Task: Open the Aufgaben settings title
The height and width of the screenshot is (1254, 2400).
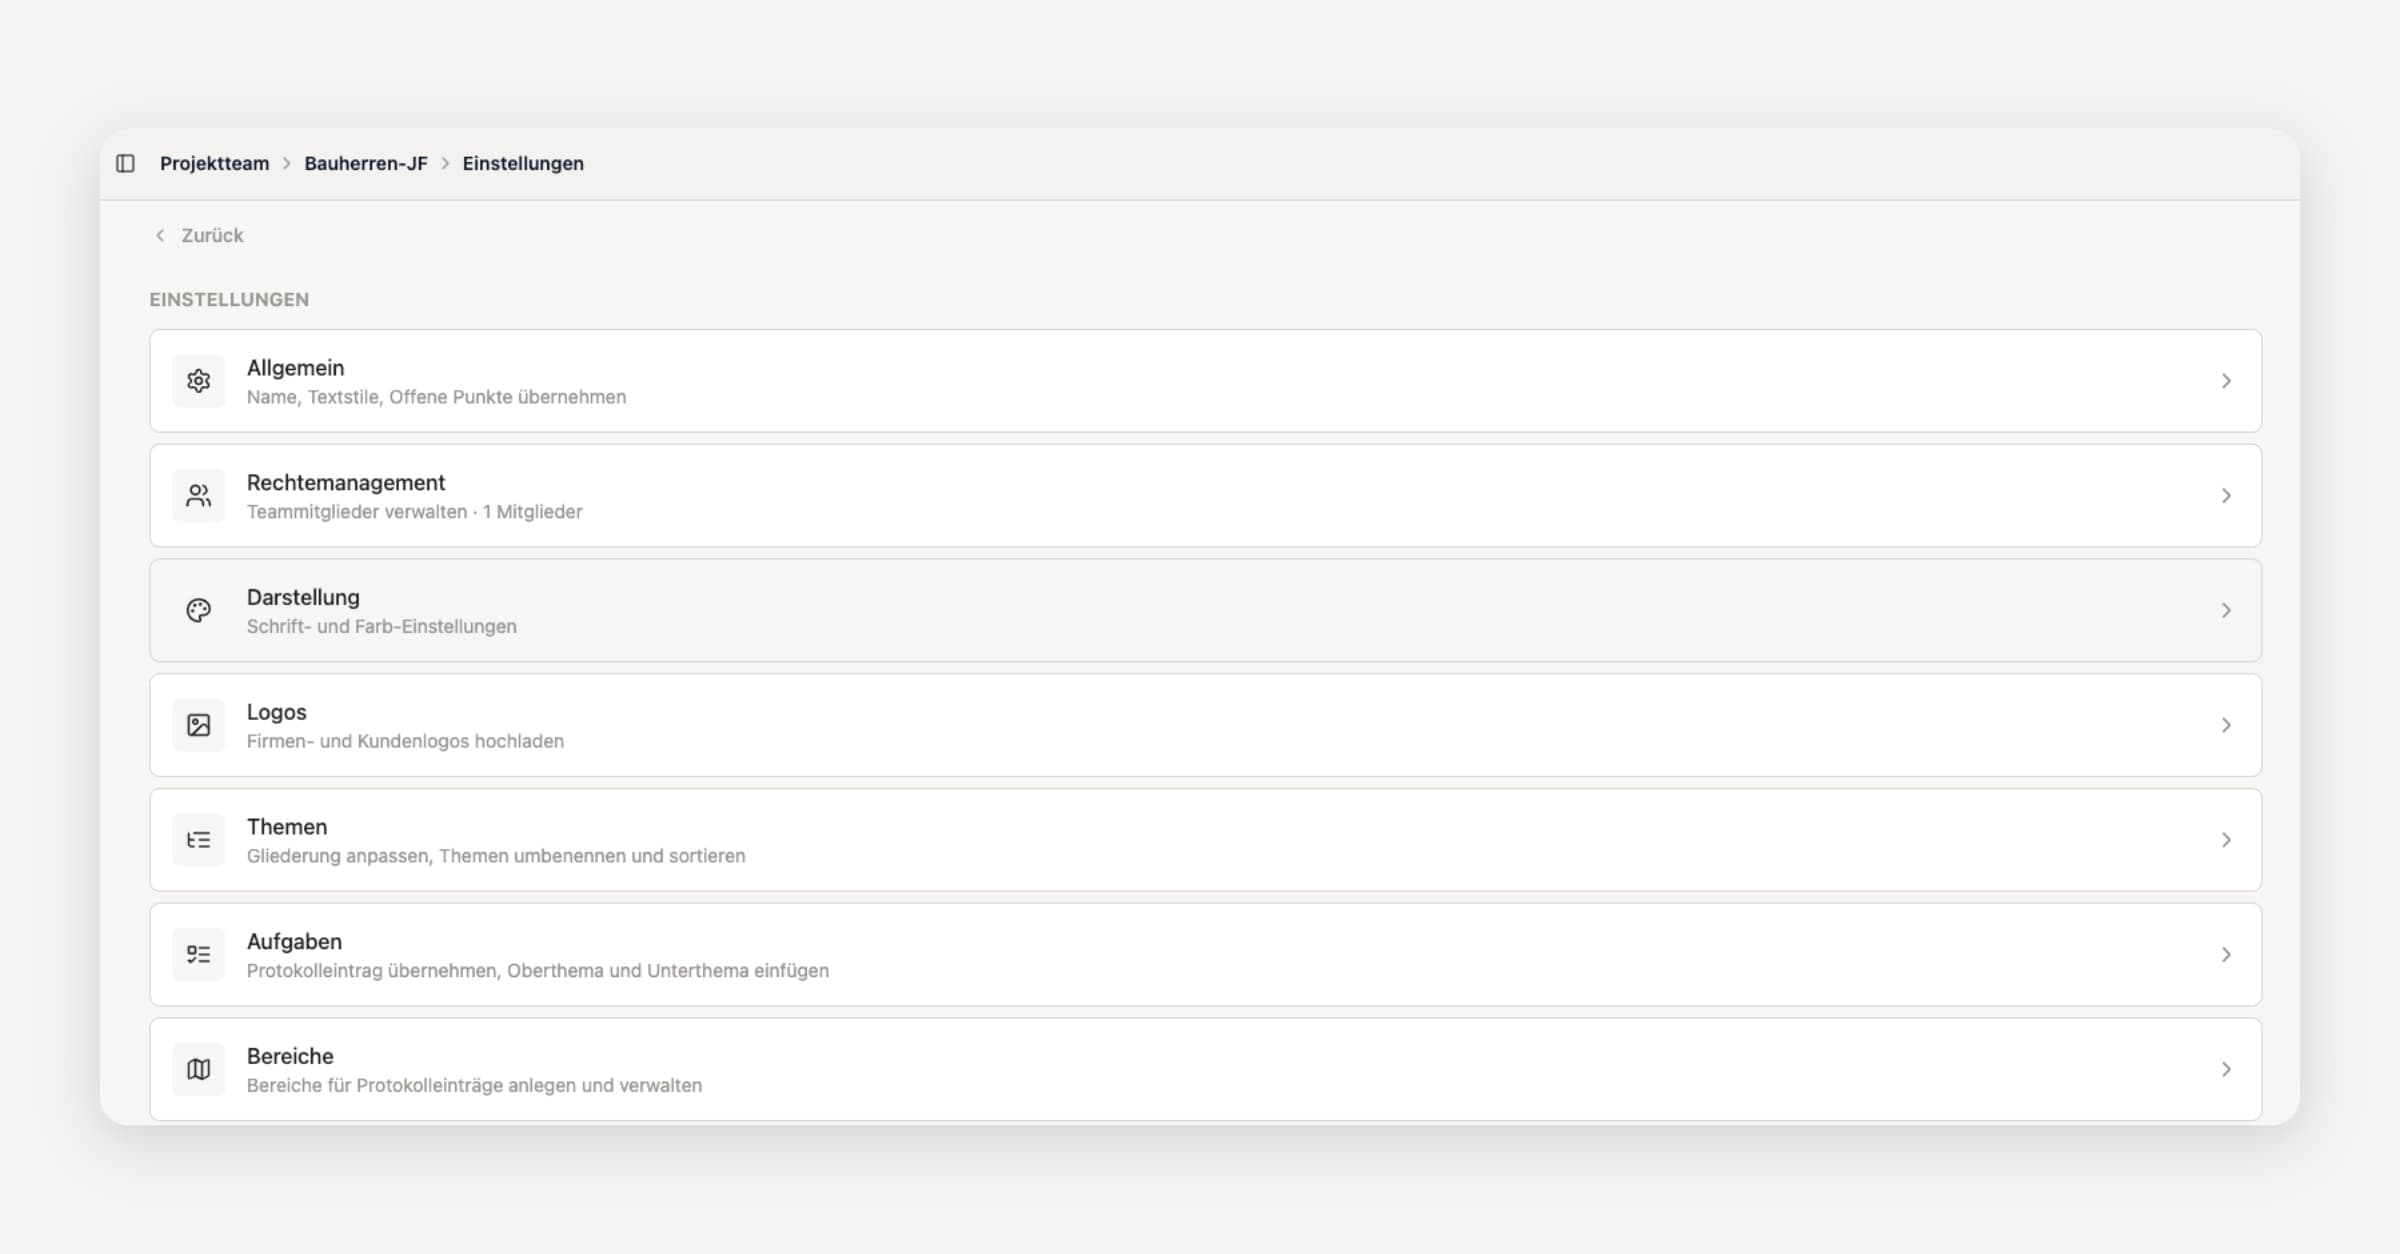Action: [294, 941]
